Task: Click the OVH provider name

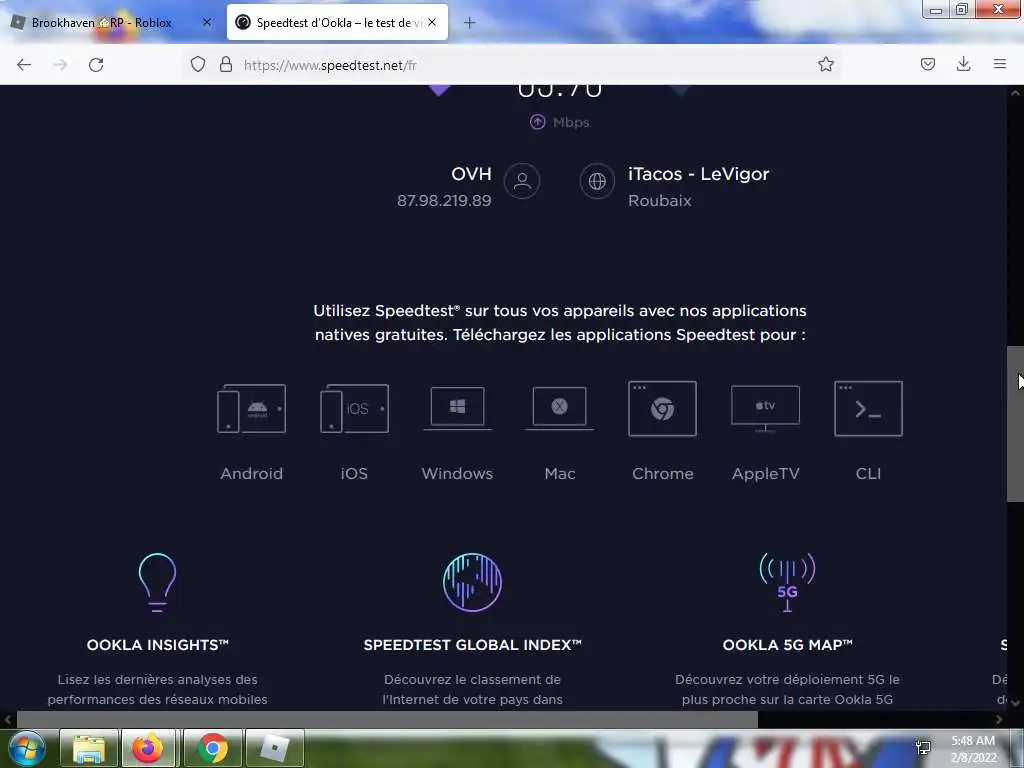Action: [471, 174]
